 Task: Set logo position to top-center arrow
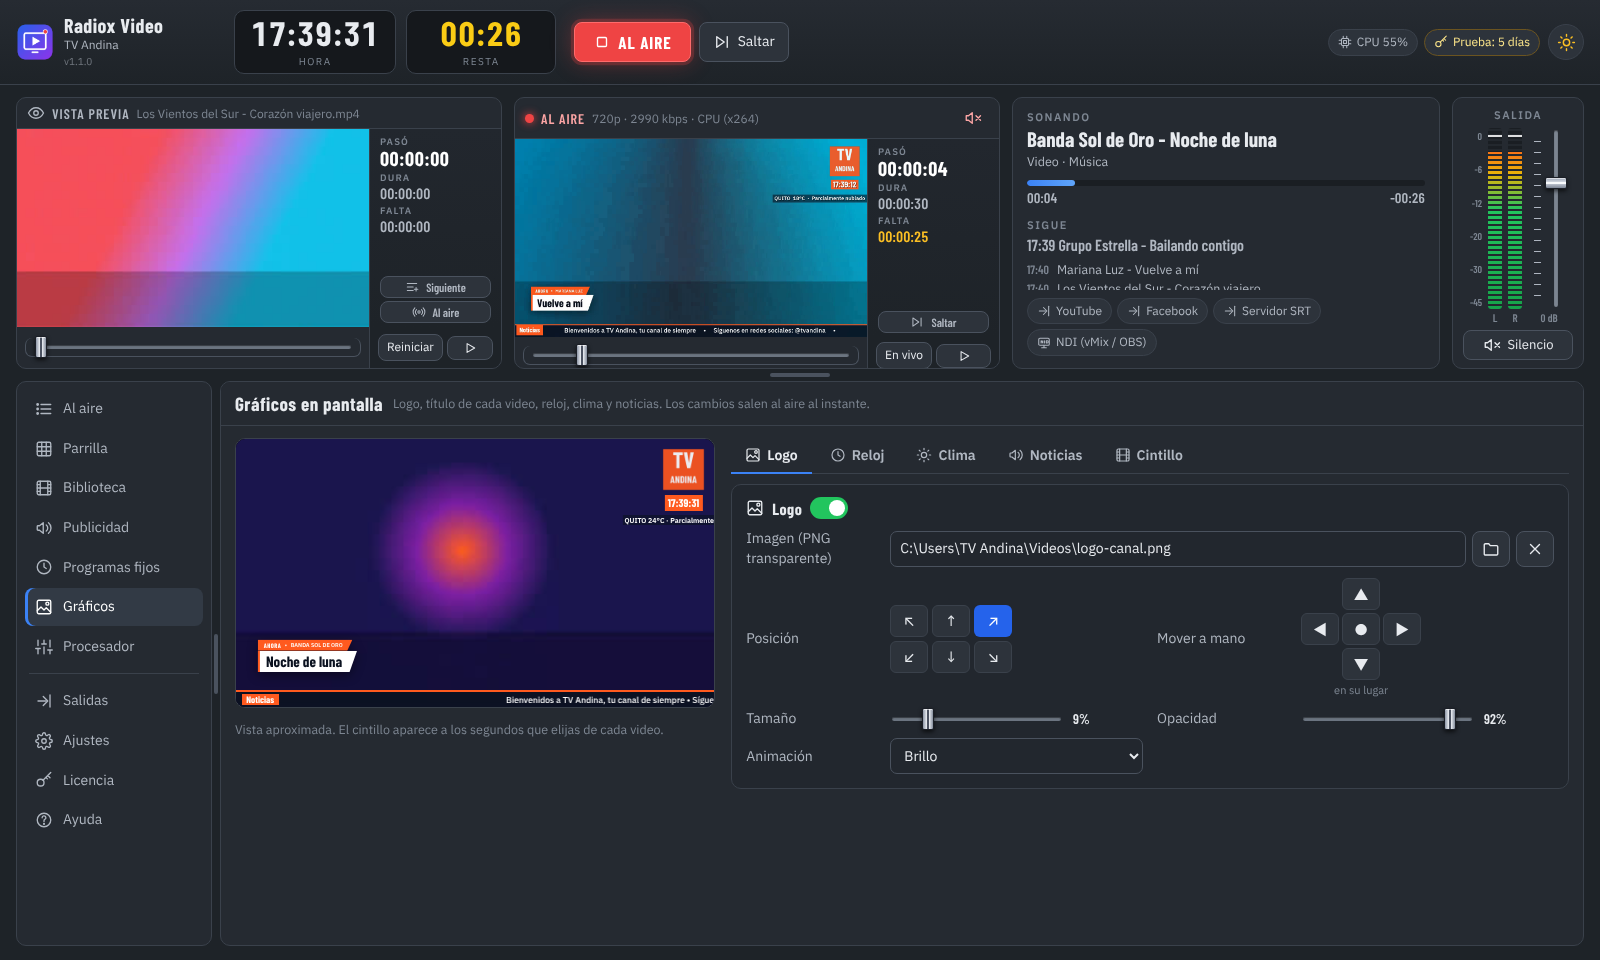click(951, 621)
